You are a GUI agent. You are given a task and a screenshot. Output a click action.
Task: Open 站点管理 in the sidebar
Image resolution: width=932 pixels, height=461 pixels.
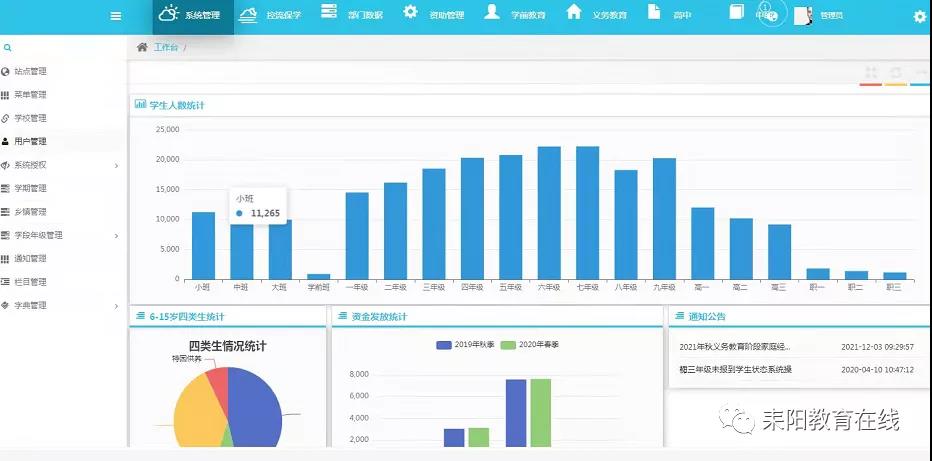[30, 71]
